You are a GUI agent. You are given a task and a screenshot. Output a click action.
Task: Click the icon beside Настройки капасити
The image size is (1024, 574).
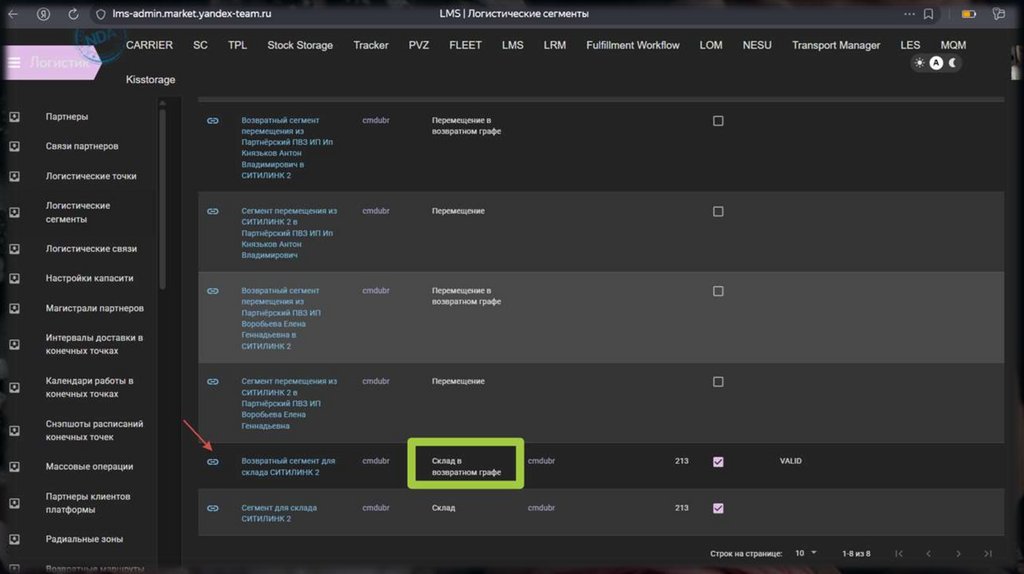click(x=14, y=278)
